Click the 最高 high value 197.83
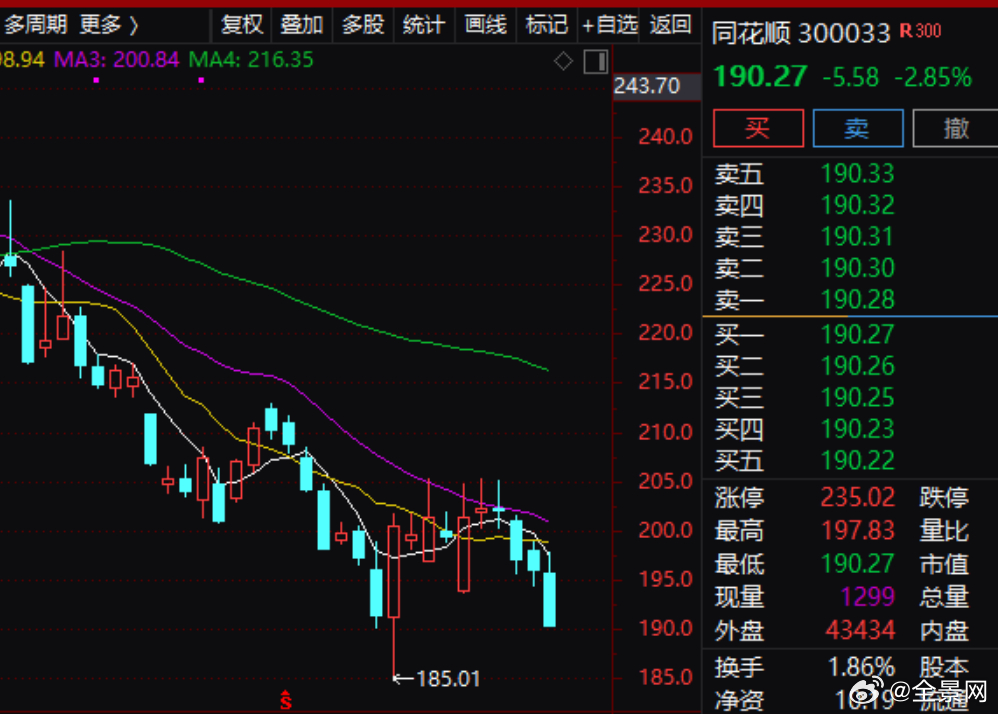998x714 pixels. pyautogui.click(x=857, y=530)
